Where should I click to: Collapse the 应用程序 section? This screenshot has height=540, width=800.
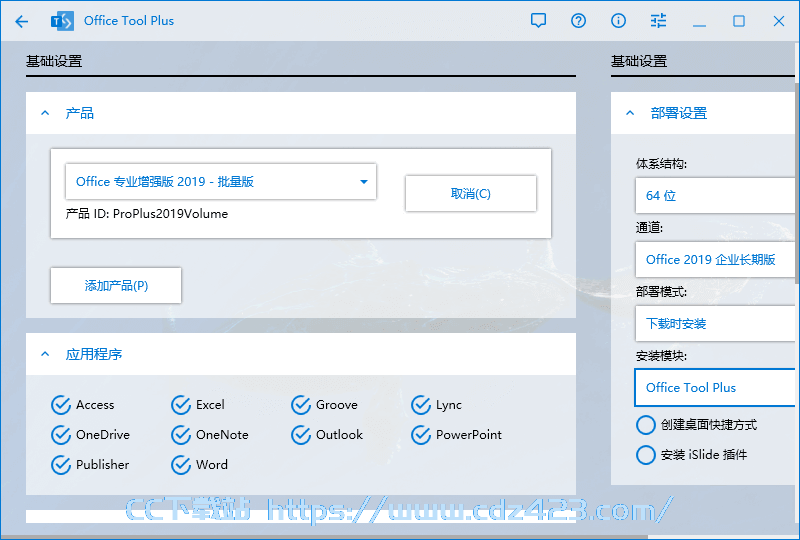(45, 354)
